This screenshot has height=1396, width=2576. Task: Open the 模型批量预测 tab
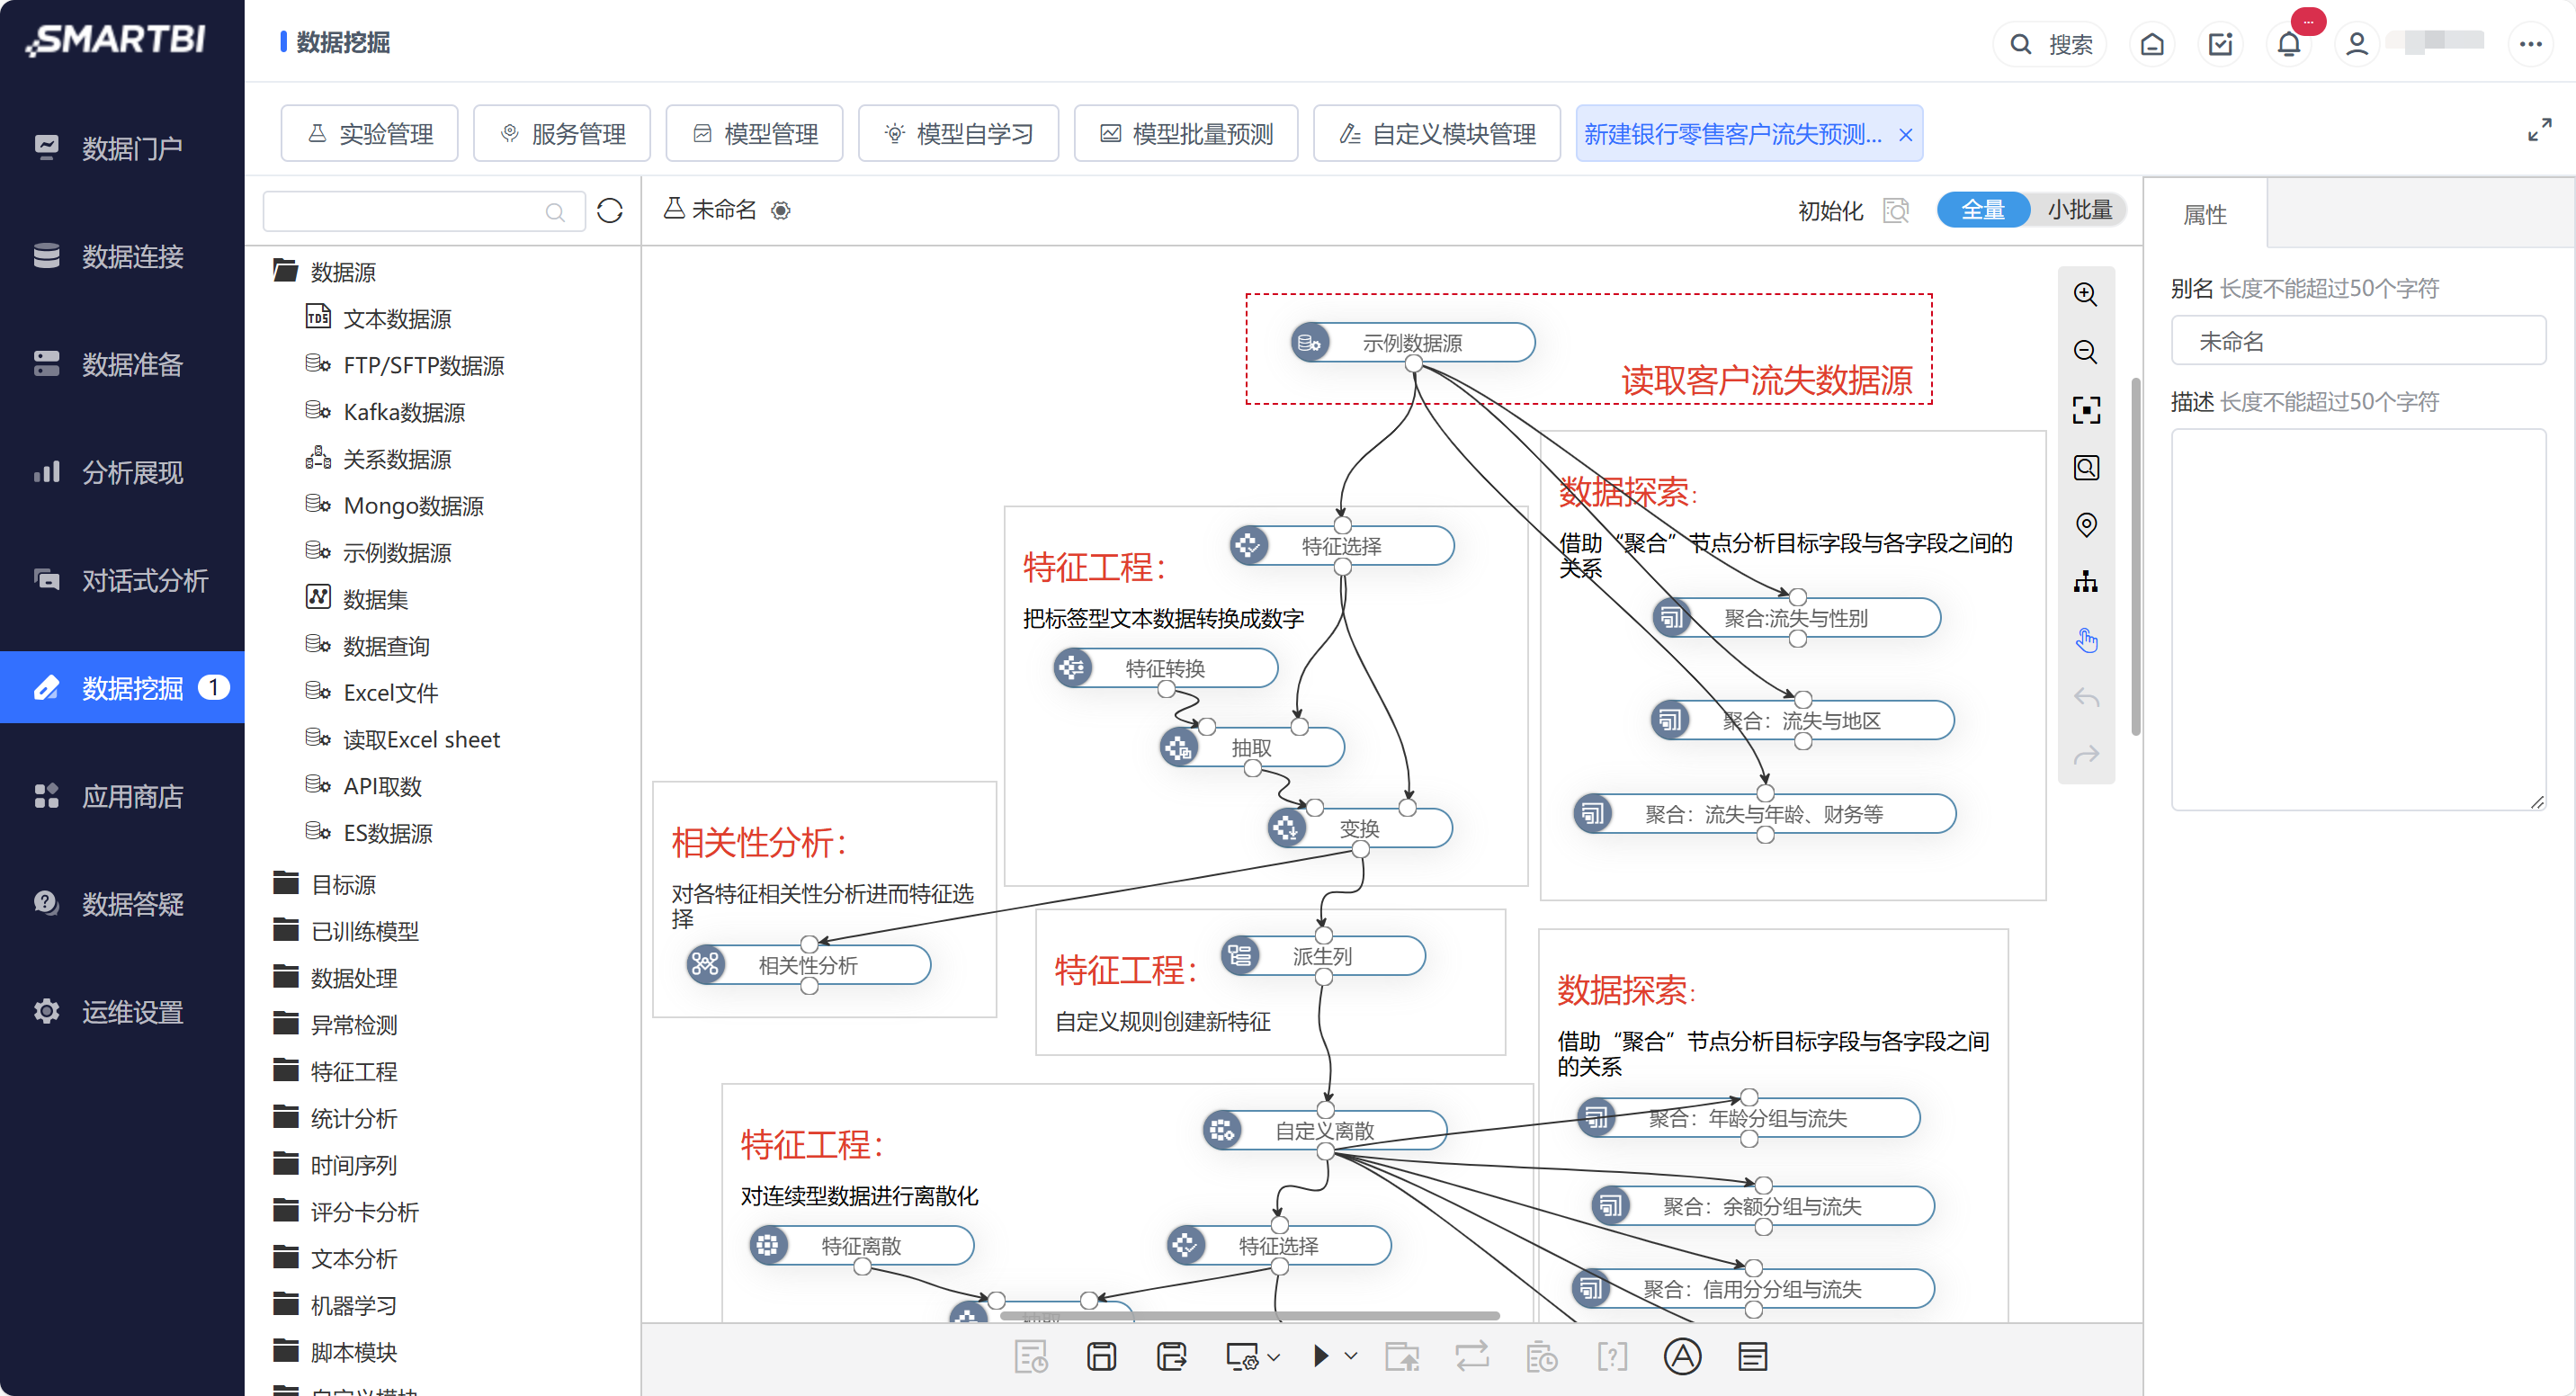(1186, 133)
